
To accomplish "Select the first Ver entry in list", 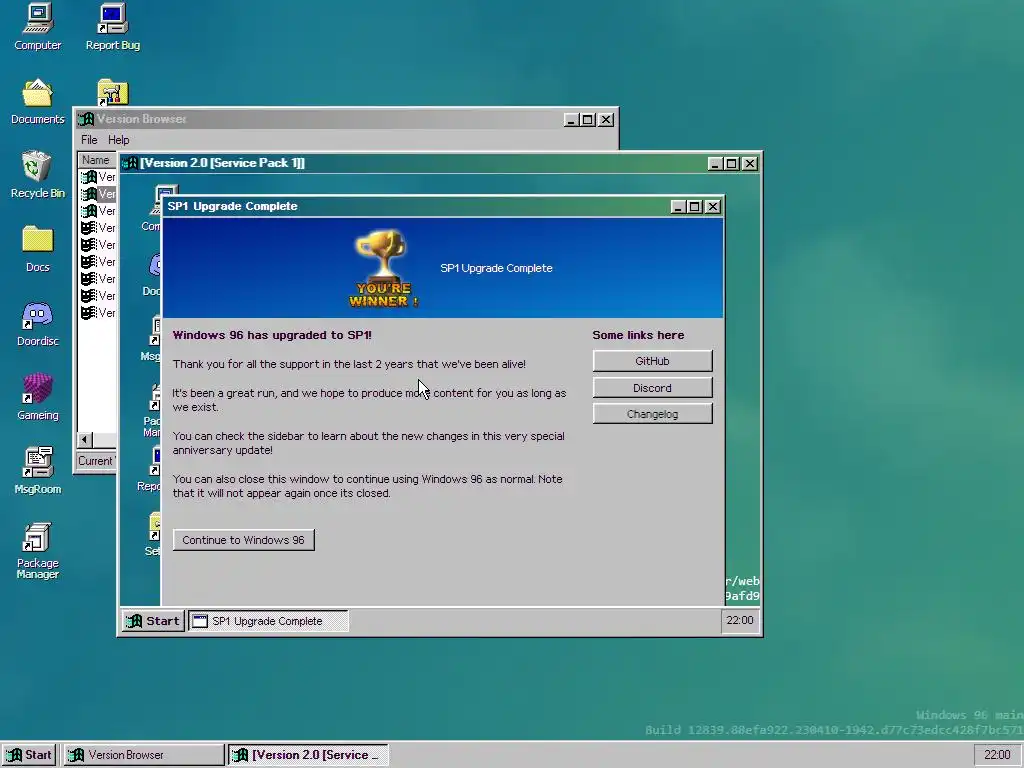I will 98,177.
